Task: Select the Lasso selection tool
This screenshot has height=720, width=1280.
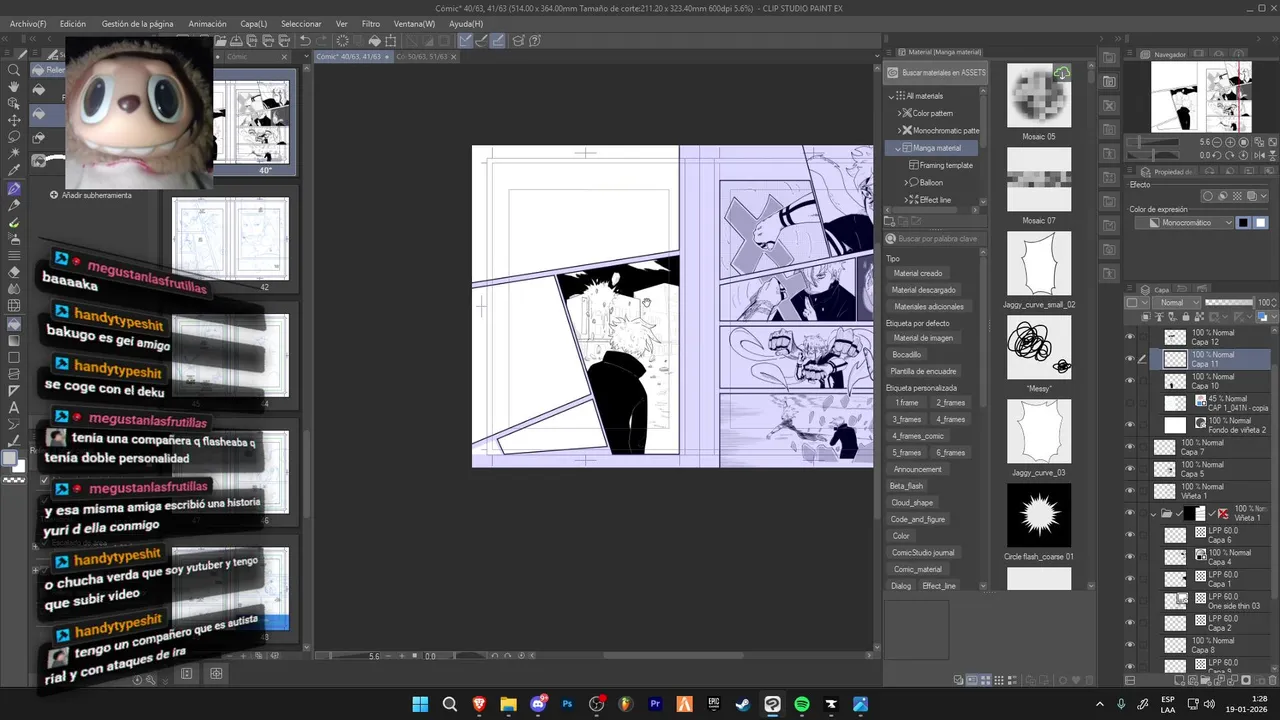Action: 14,137
